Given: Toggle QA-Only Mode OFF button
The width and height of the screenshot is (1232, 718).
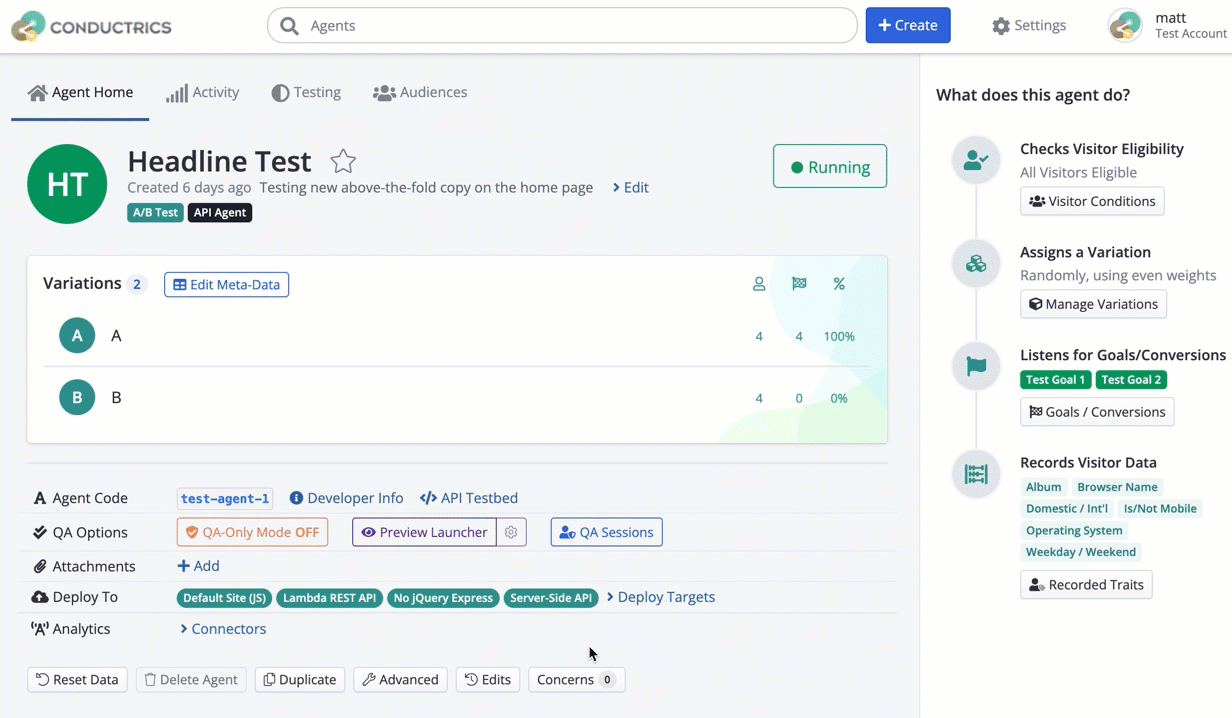Looking at the screenshot, I should 253,532.
